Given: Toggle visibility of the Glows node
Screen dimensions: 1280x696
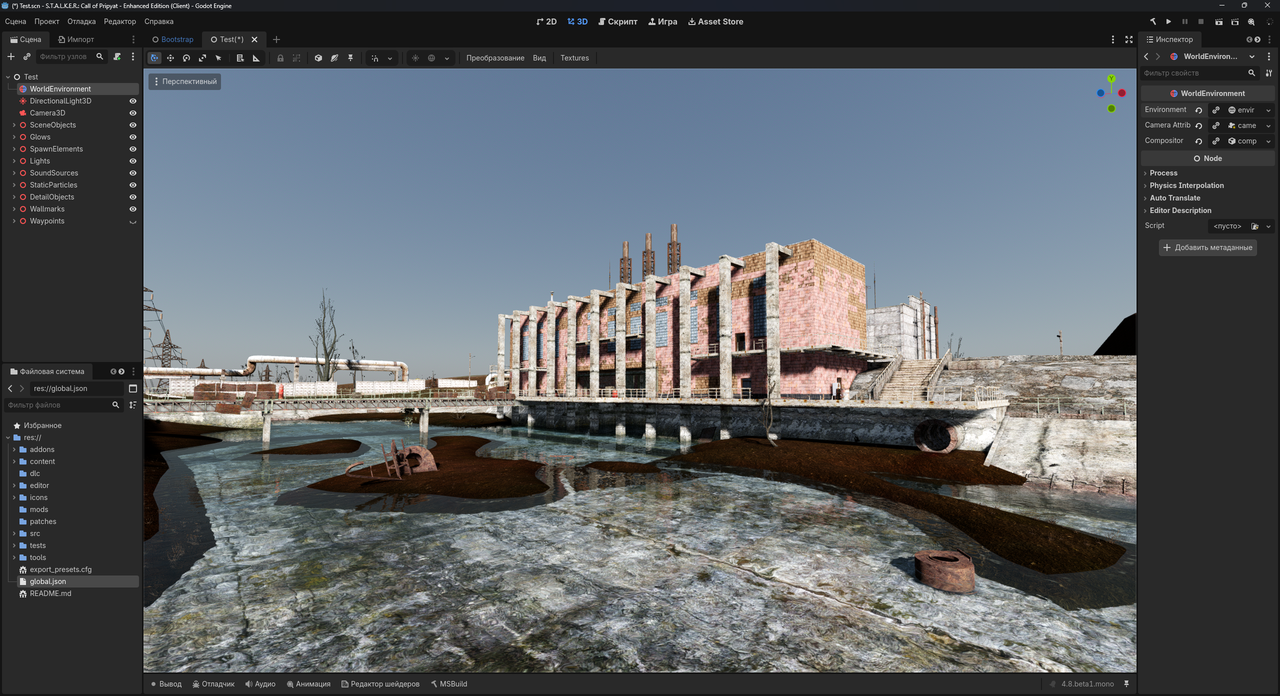Looking at the screenshot, I should 133,137.
